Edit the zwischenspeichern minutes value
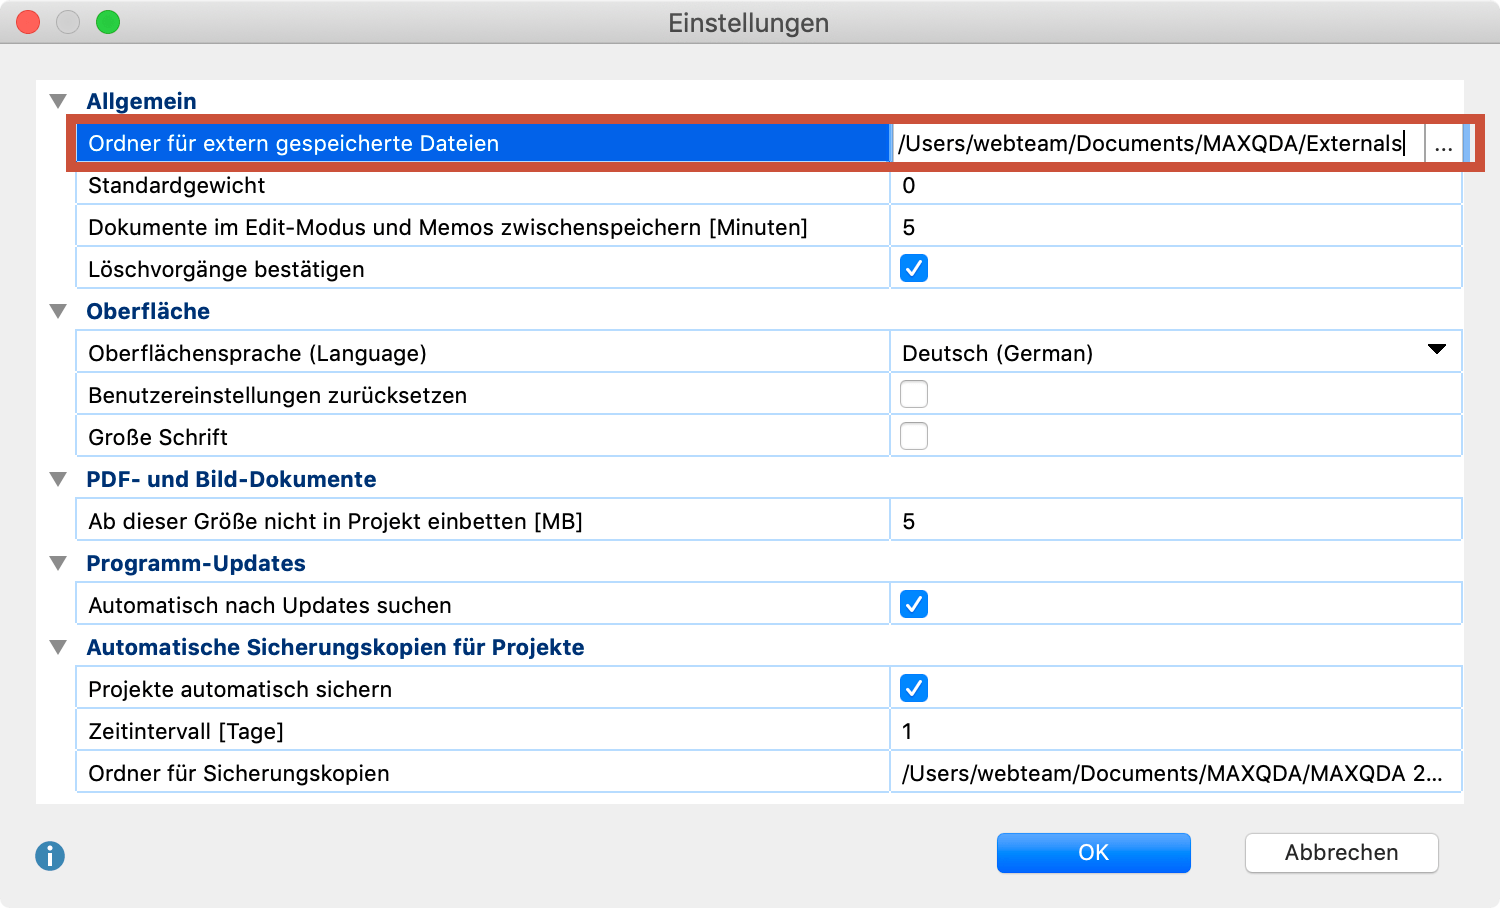1500x908 pixels. coord(1176,227)
